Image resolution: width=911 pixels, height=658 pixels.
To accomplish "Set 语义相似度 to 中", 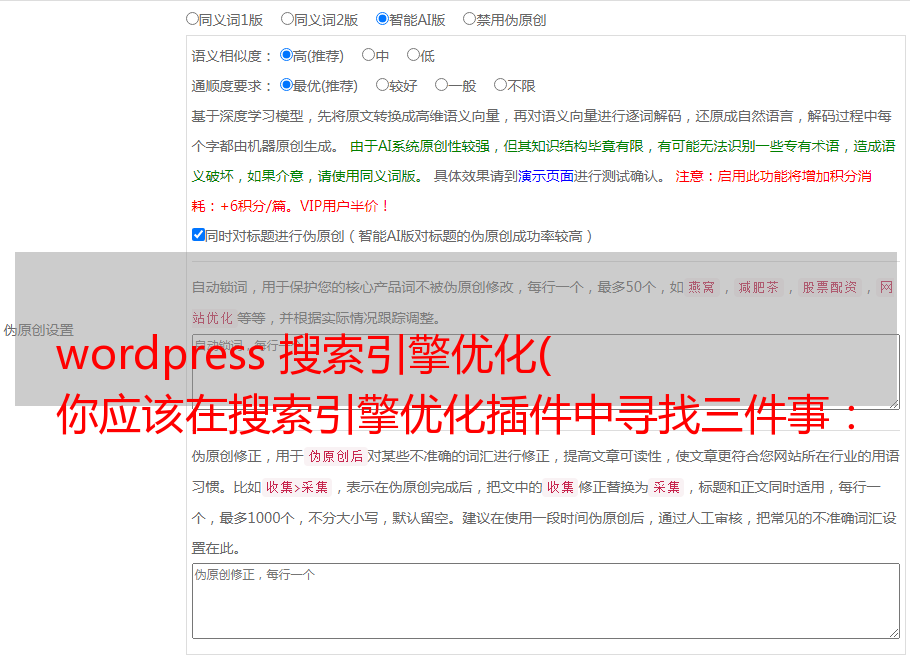I will (368, 55).
